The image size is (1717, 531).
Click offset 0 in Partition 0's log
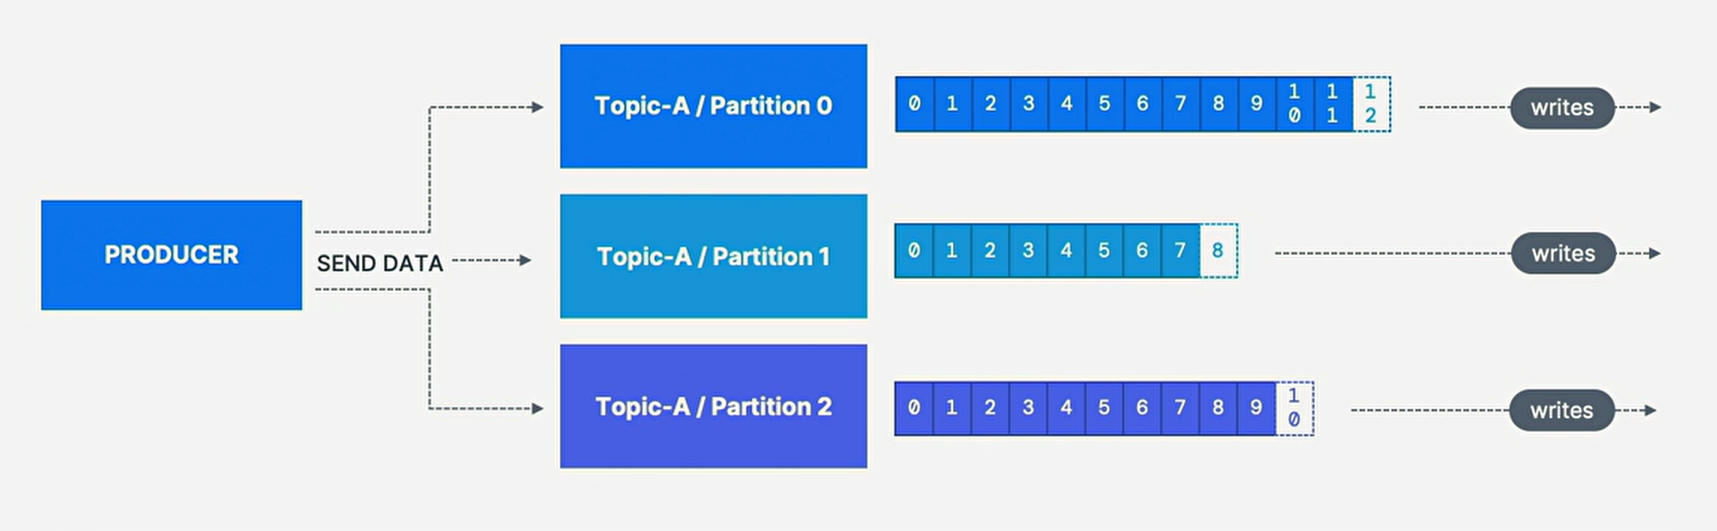[x=914, y=104]
